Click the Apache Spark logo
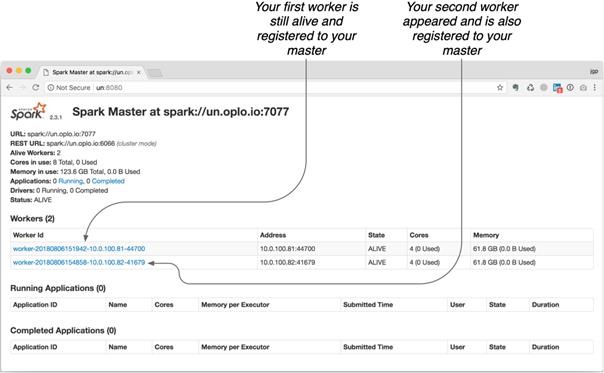This screenshot has height=373, width=604. click(x=29, y=111)
